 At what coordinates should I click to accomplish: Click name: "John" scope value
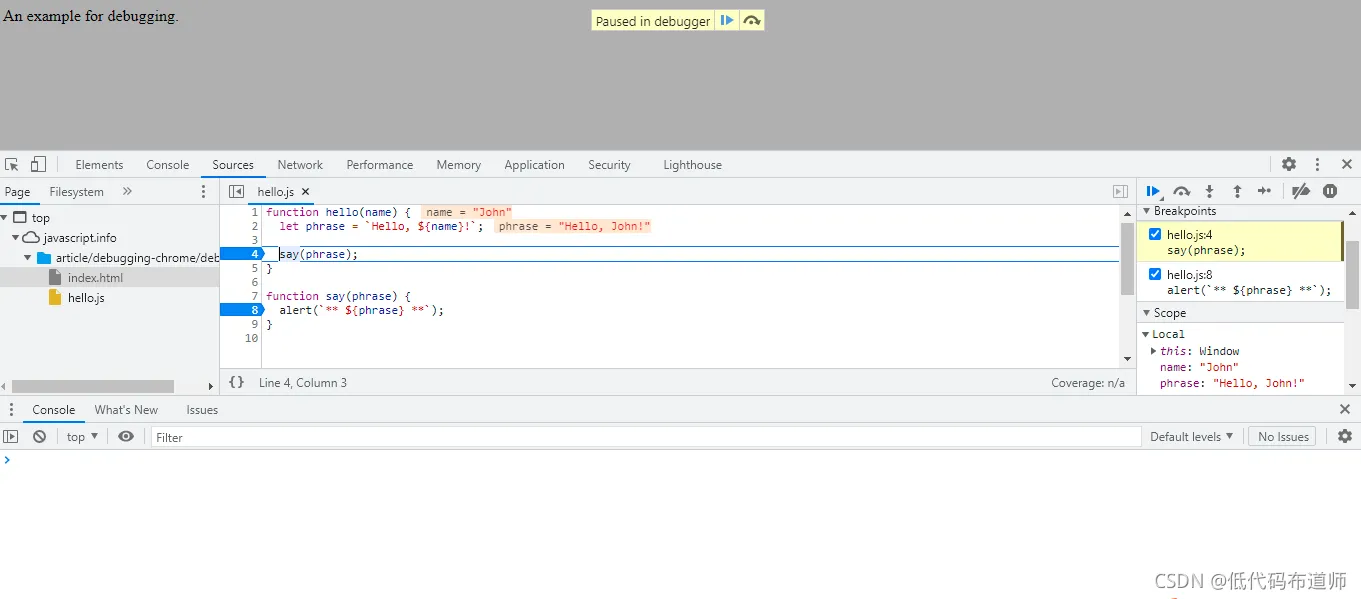(x=1199, y=367)
